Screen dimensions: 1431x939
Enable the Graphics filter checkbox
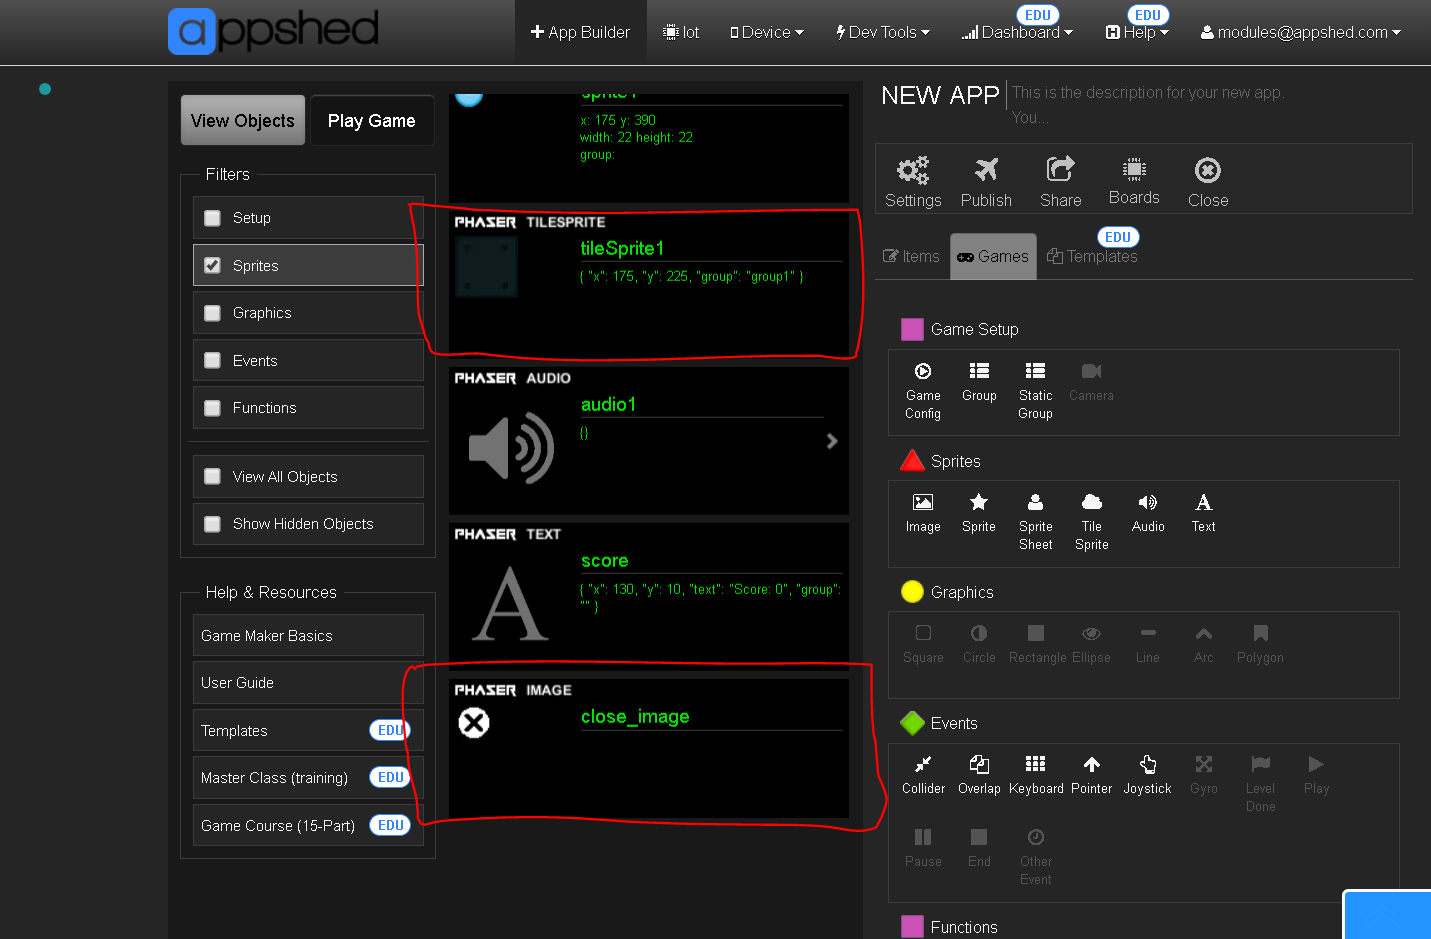[x=212, y=313]
